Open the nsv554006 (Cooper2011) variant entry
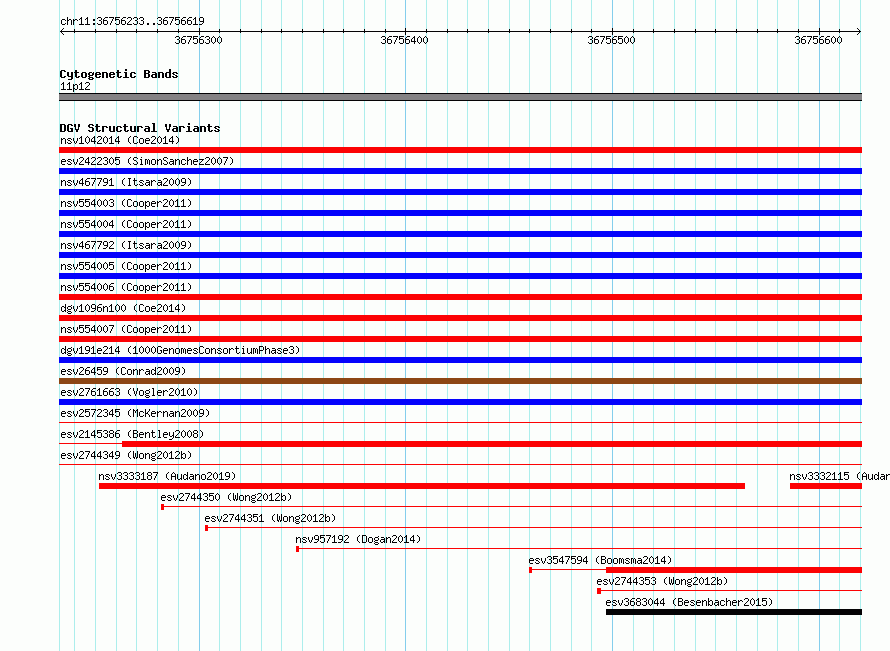Screen dimensions: 890x651 click(126, 287)
